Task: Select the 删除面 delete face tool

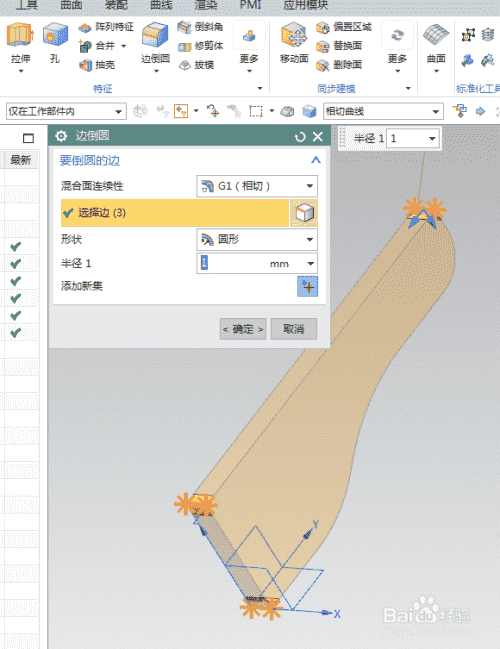Action: click(x=339, y=65)
